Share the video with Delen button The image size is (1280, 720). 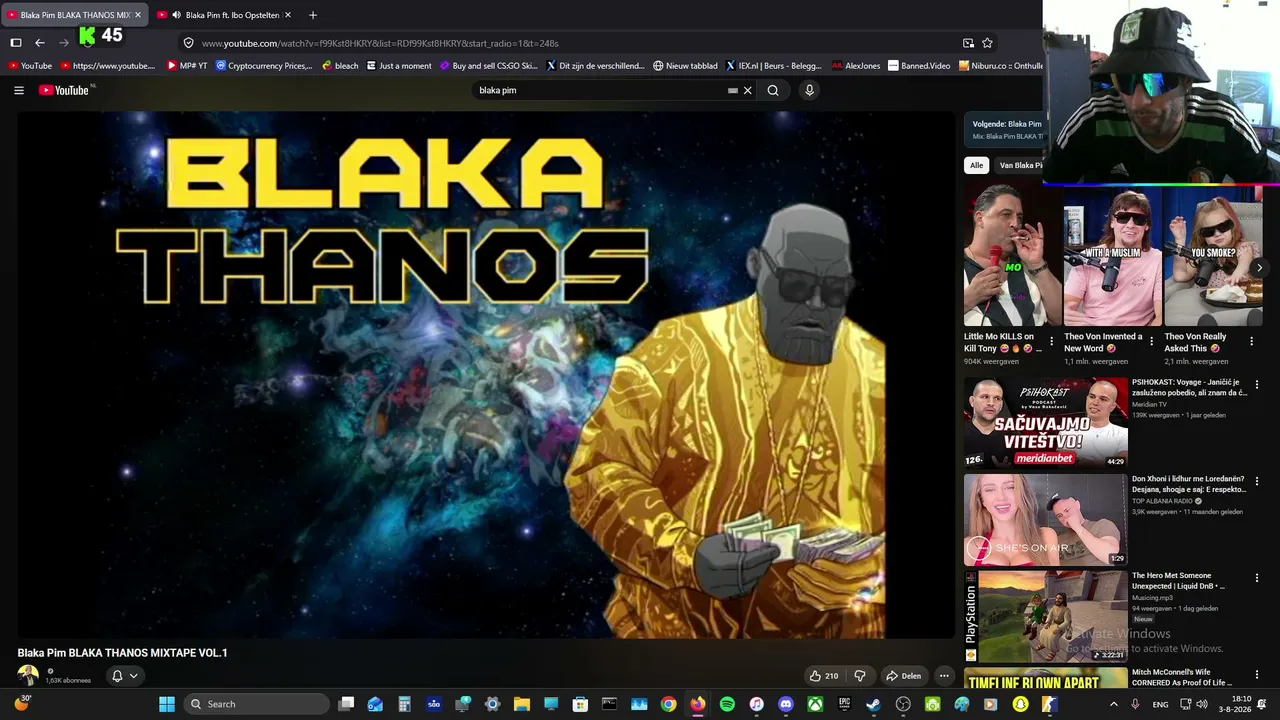tap(903, 676)
